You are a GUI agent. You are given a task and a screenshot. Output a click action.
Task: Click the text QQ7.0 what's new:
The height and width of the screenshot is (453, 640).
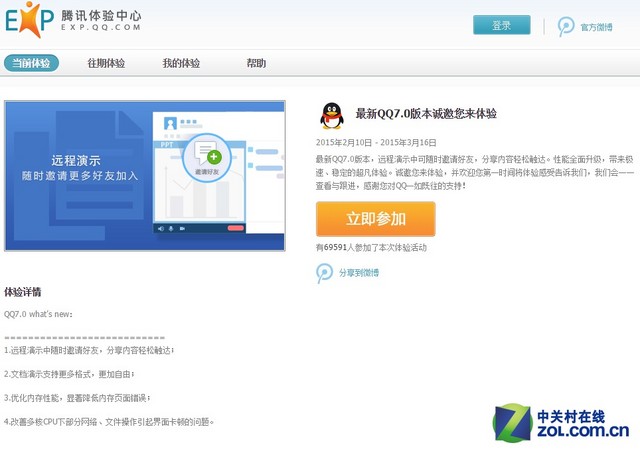pos(38,314)
